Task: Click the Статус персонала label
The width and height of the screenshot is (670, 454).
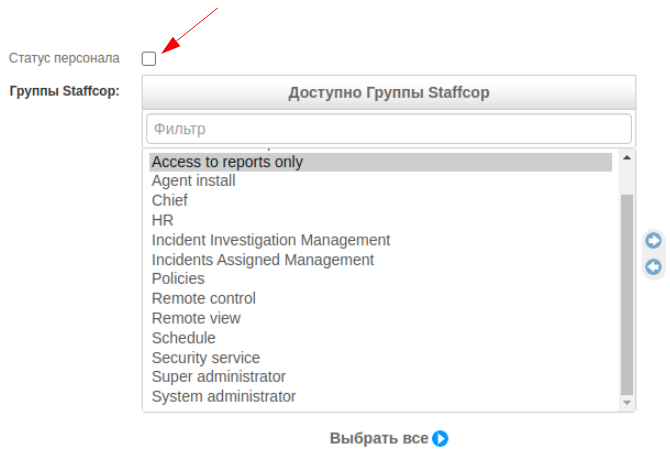Action: click(x=64, y=58)
